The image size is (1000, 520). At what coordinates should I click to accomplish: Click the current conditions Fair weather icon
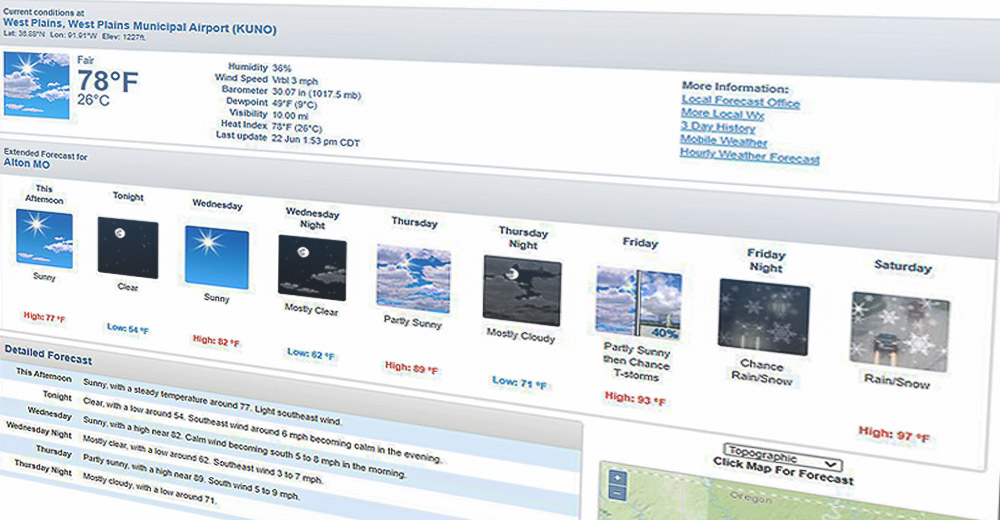click(x=38, y=86)
